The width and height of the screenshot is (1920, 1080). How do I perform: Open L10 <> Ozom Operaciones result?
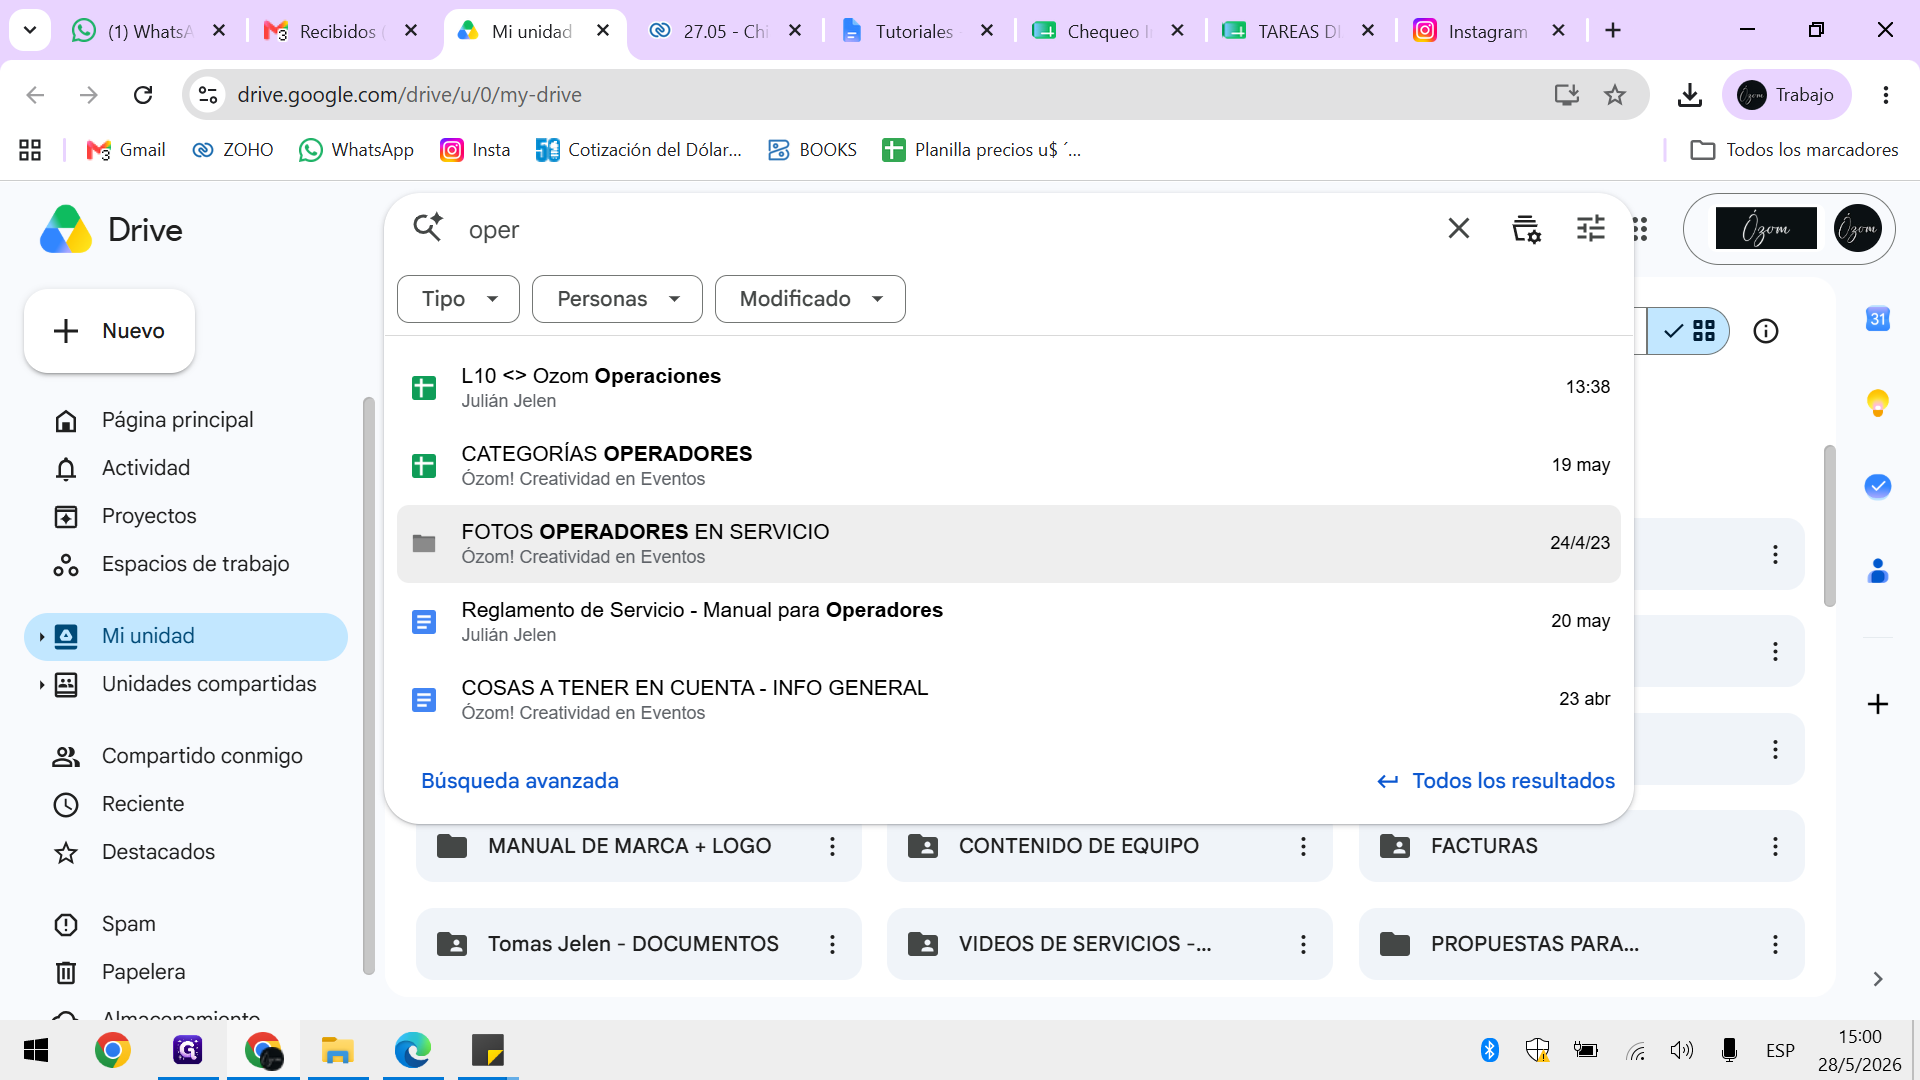coord(1009,387)
